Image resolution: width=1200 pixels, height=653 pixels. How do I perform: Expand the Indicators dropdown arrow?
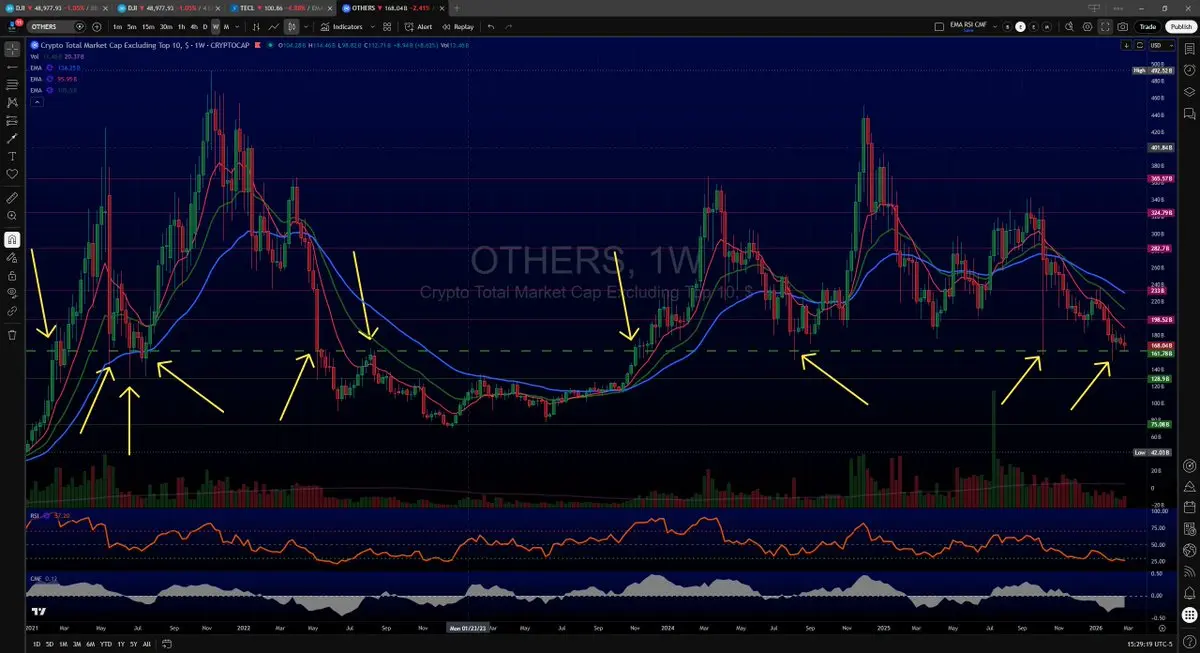pyautogui.click(x=371, y=27)
